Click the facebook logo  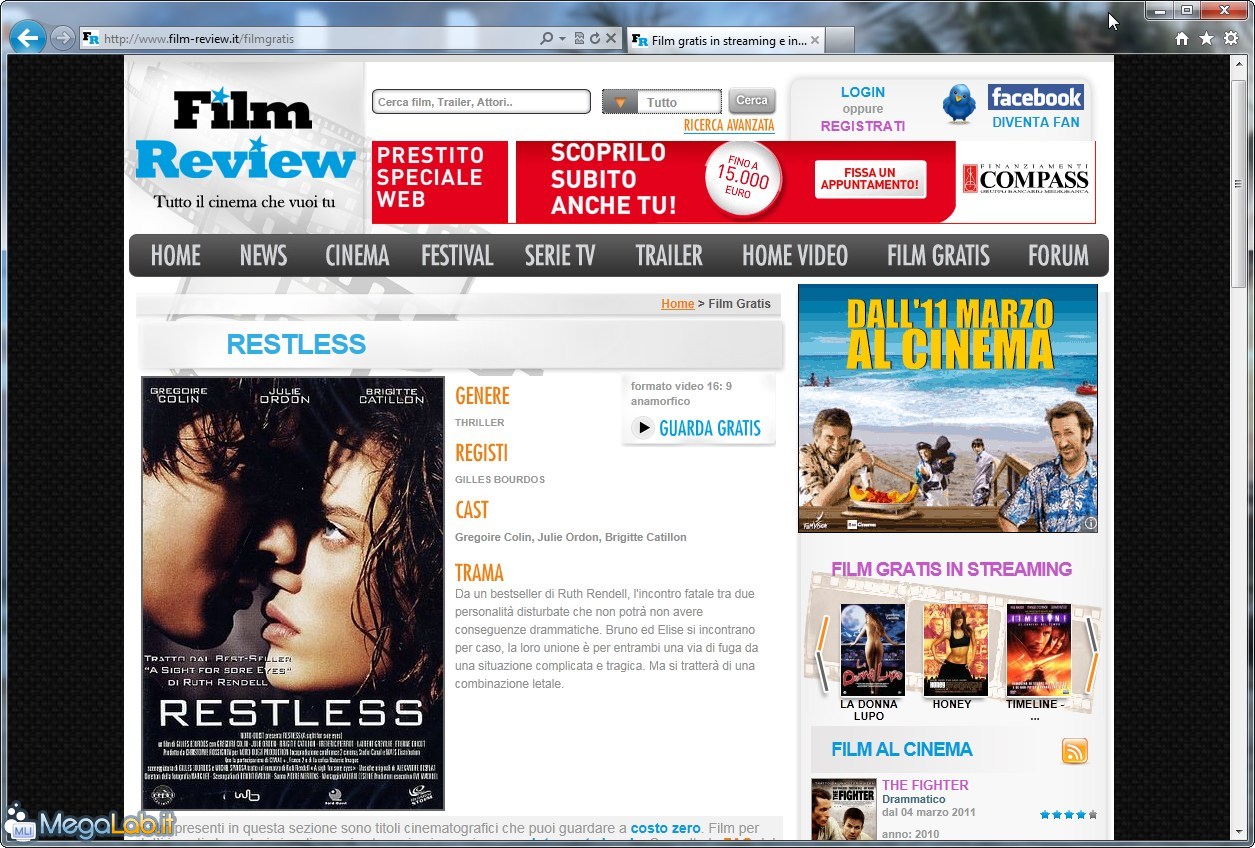pos(1036,97)
